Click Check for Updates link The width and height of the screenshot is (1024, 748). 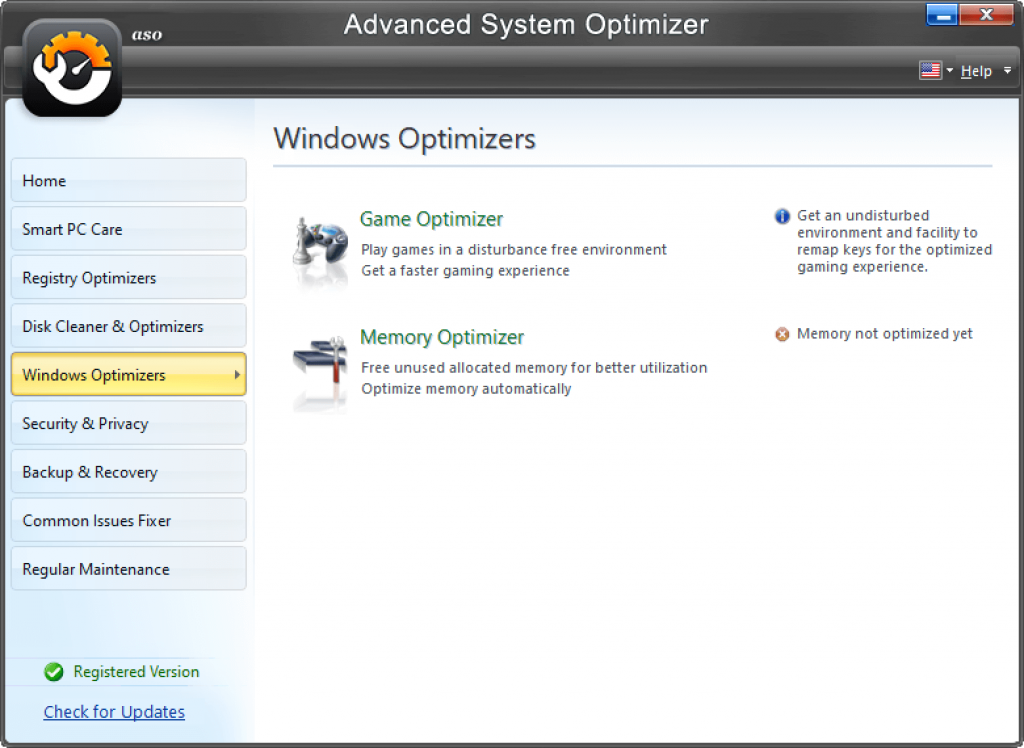[114, 711]
